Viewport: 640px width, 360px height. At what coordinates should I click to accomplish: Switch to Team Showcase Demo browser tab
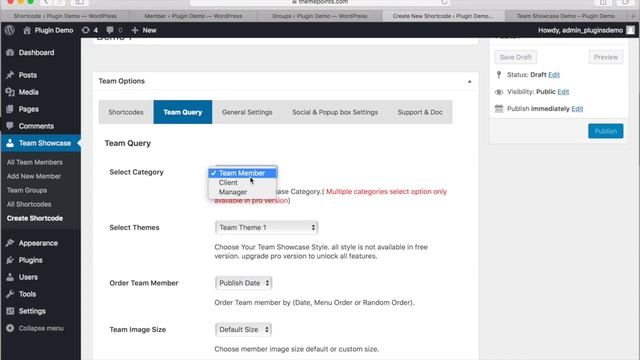click(x=566, y=16)
